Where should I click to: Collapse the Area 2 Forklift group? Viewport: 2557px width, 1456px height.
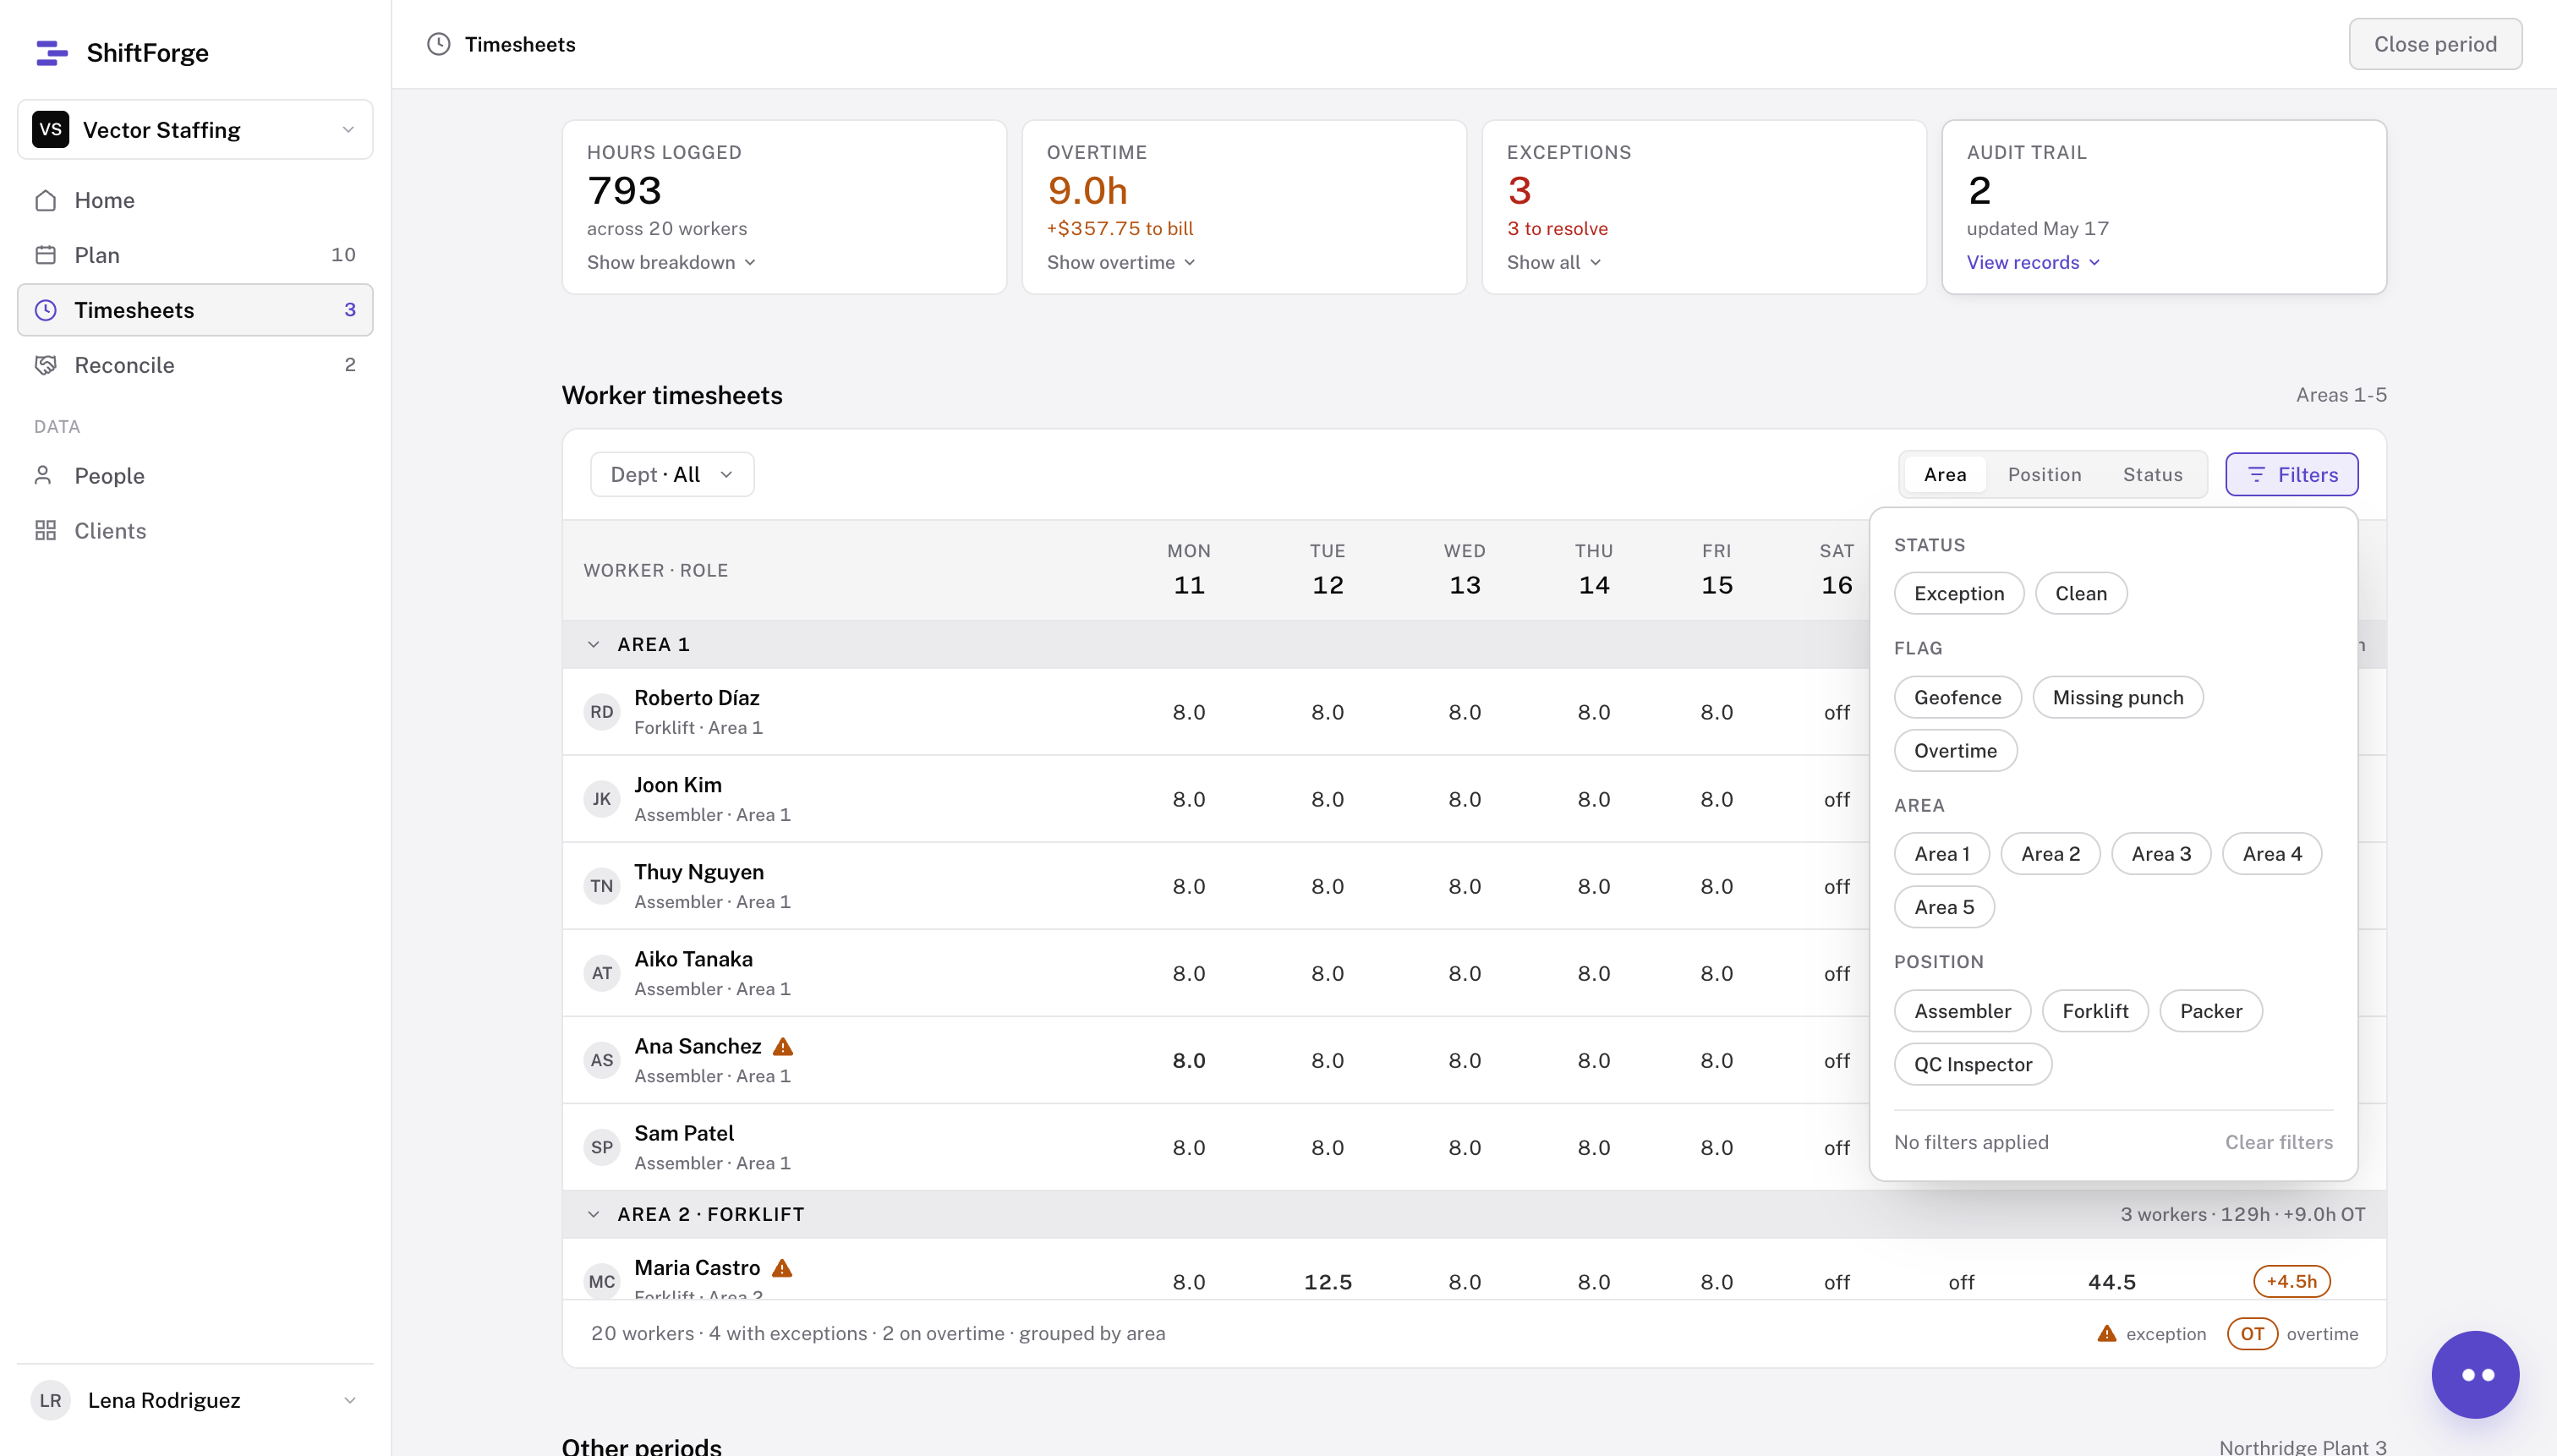(593, 1214)
